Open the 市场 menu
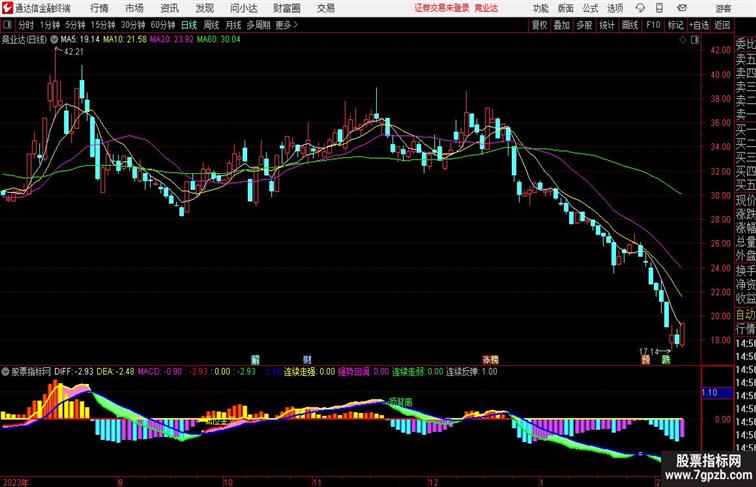Screen dimensions: 756x487 [x=135, y=8]
